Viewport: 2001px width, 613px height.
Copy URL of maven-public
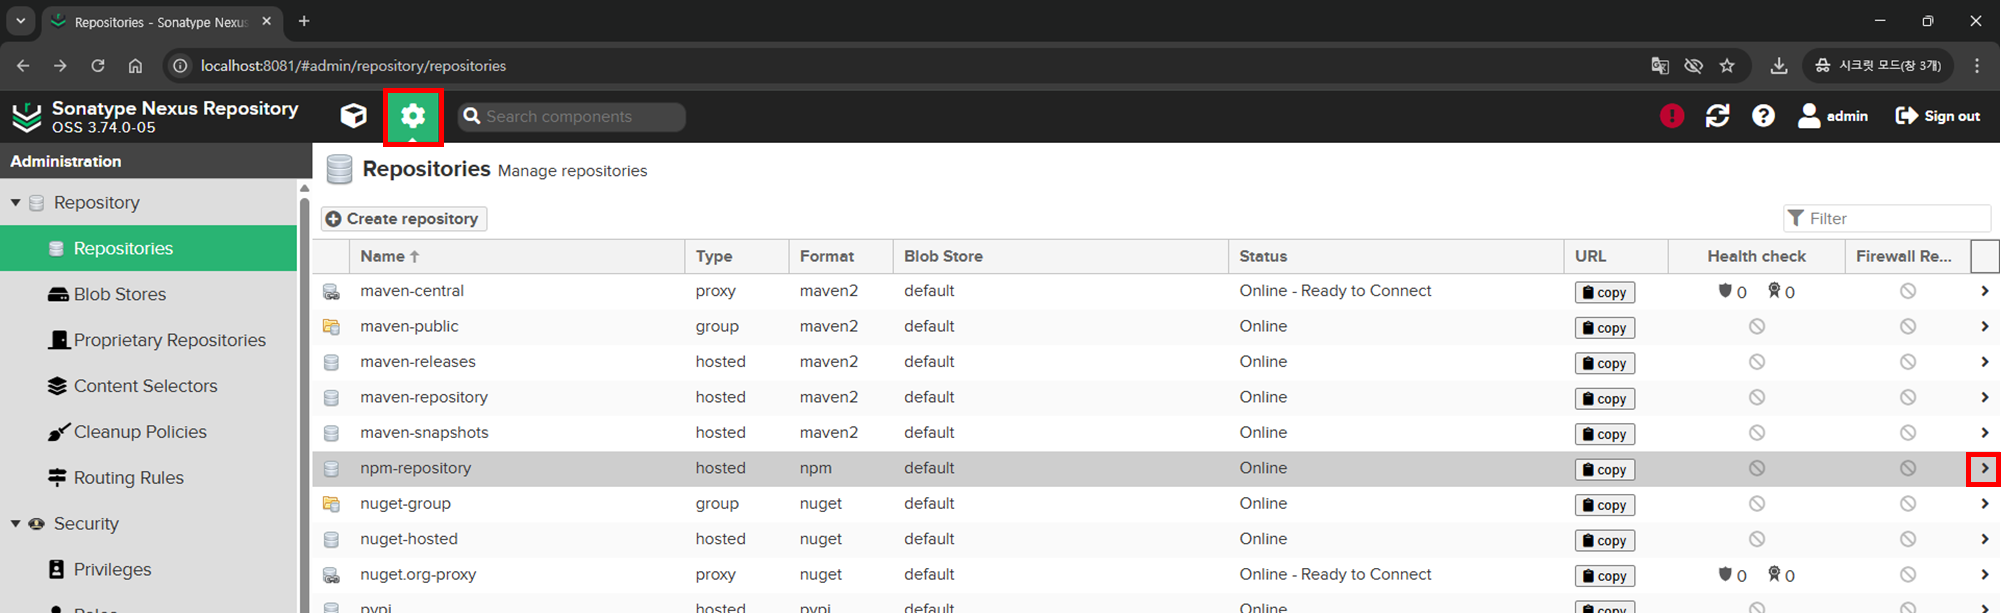[1605, 328]
